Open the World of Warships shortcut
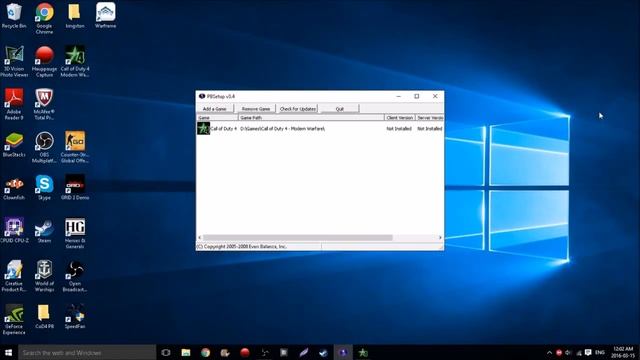640x360 pixels. pyautogui.click(x=44, y=276)
